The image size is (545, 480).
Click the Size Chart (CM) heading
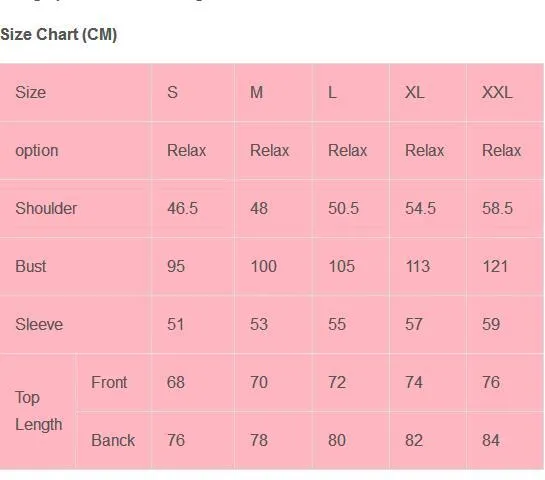click(58, 34)
